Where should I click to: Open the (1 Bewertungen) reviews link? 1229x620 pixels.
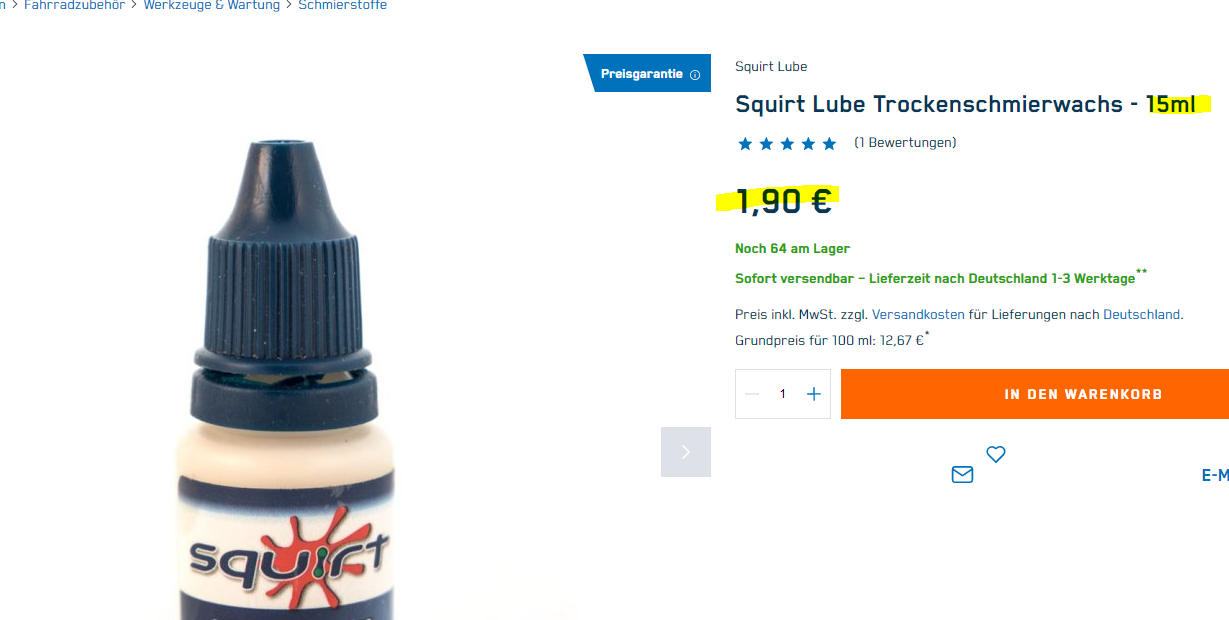905,143
